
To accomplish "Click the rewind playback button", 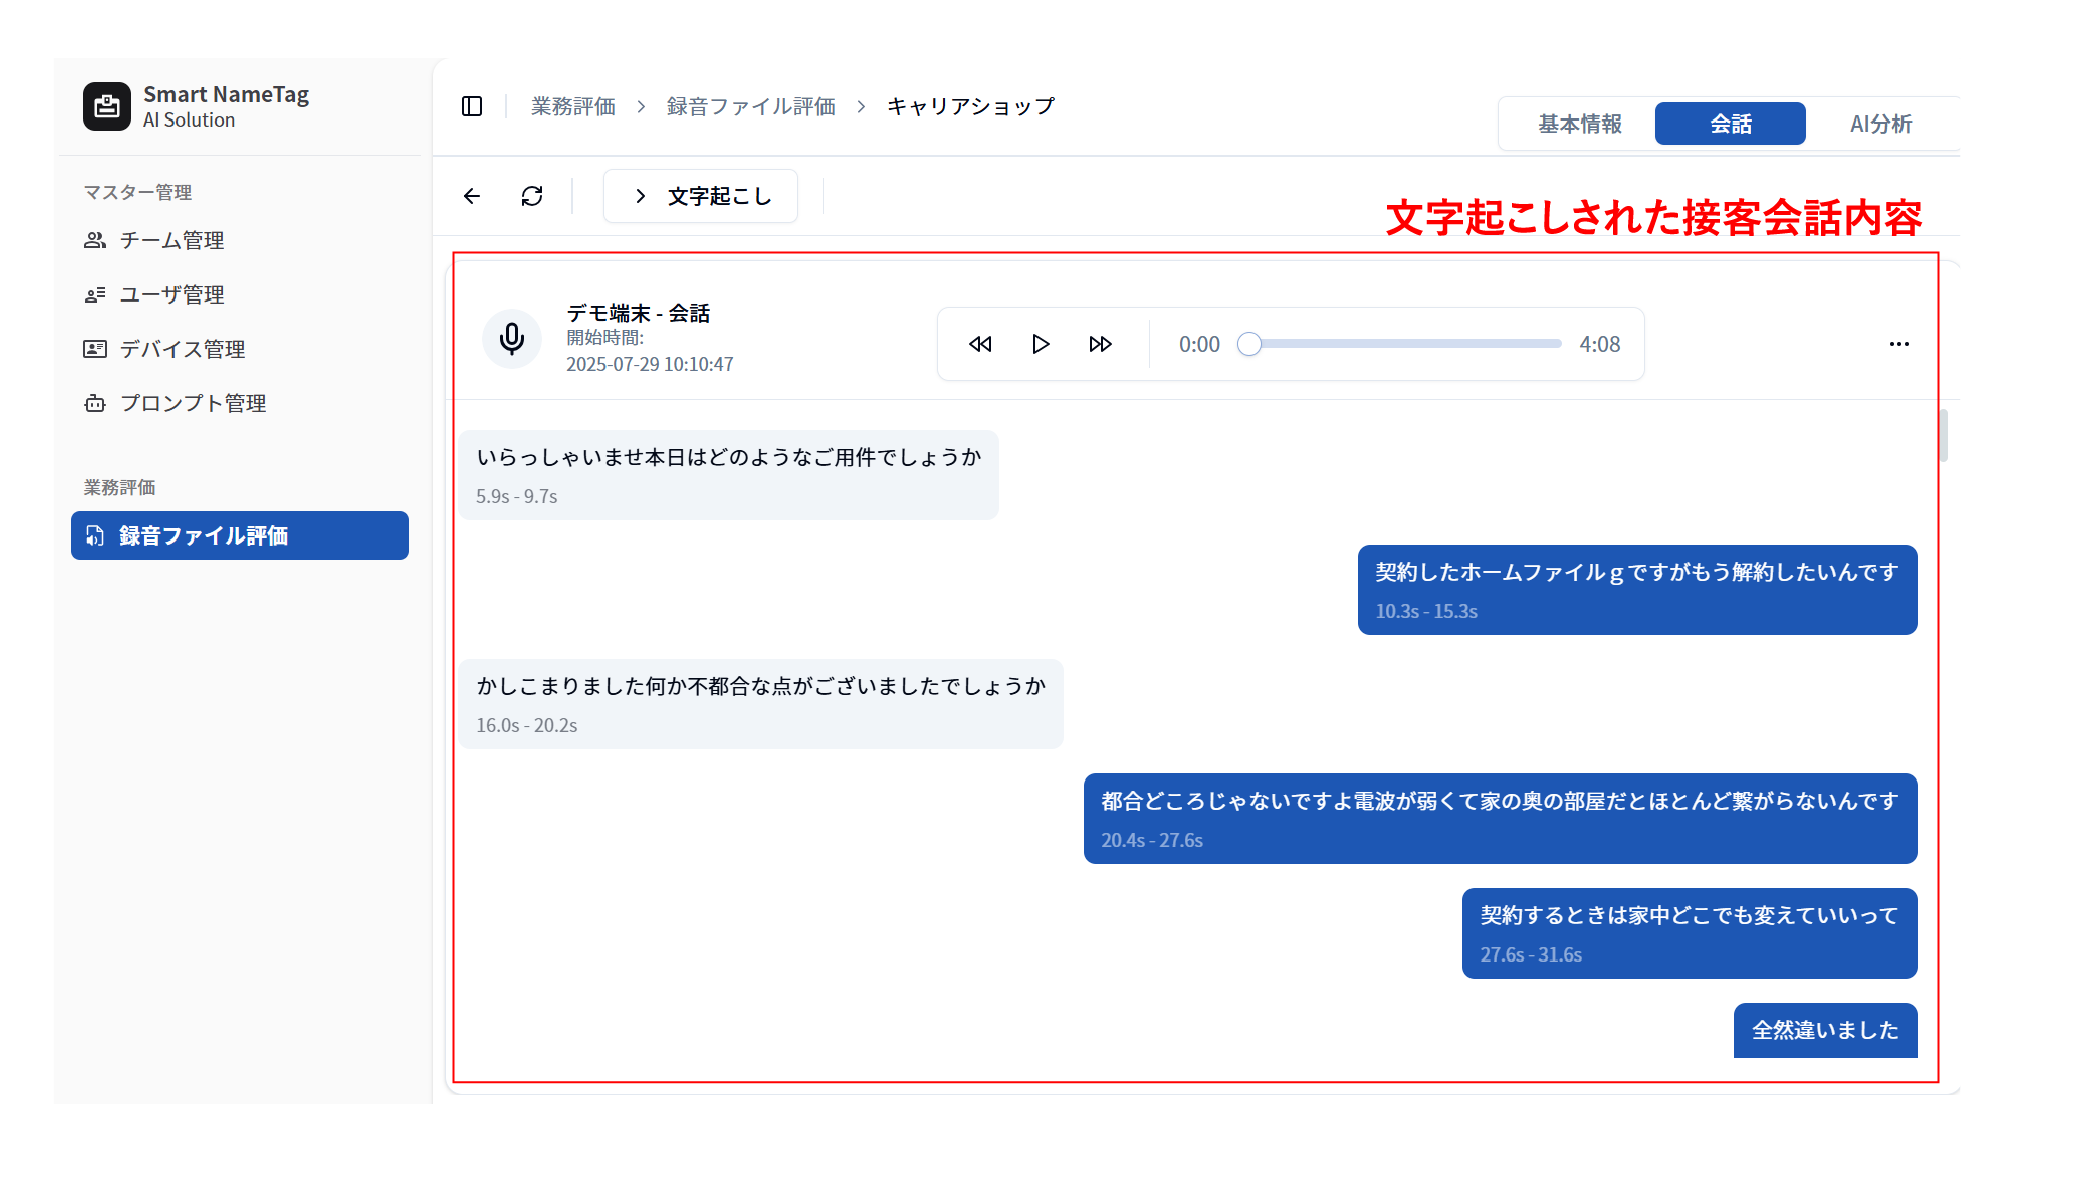I will click(980, 344).
